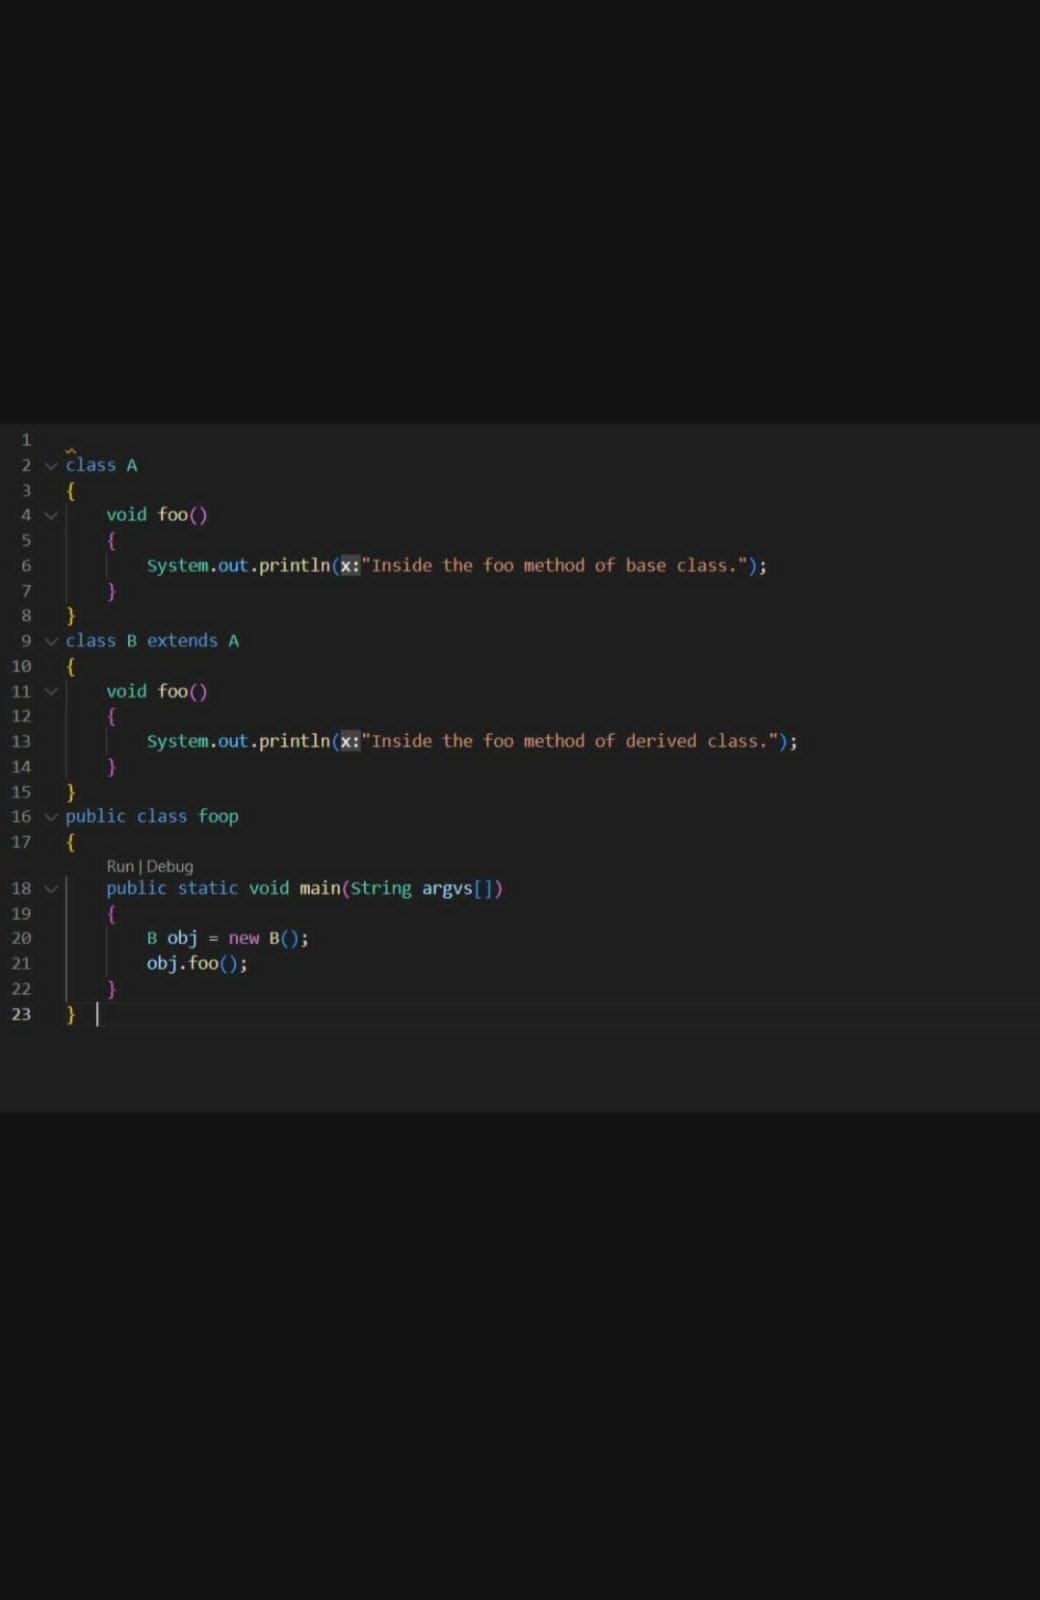Click line number 13 in the gutter
The width and height of the screenshot is (1040, 1600).
tap(21, 742)
